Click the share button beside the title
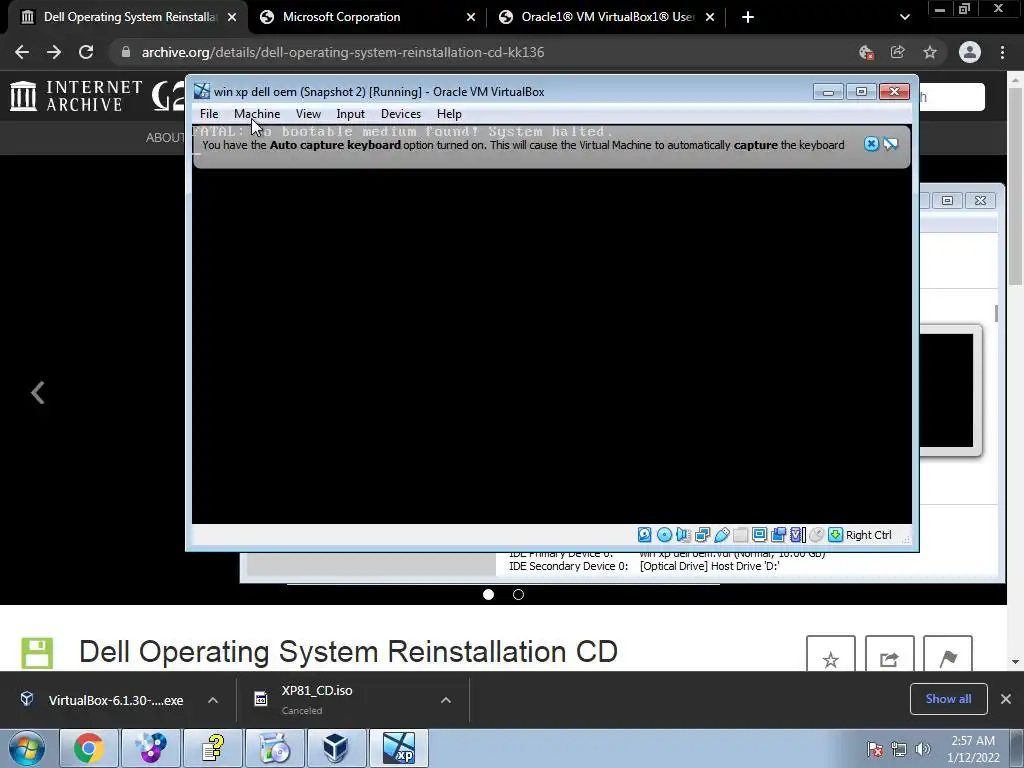 point(889,654)
